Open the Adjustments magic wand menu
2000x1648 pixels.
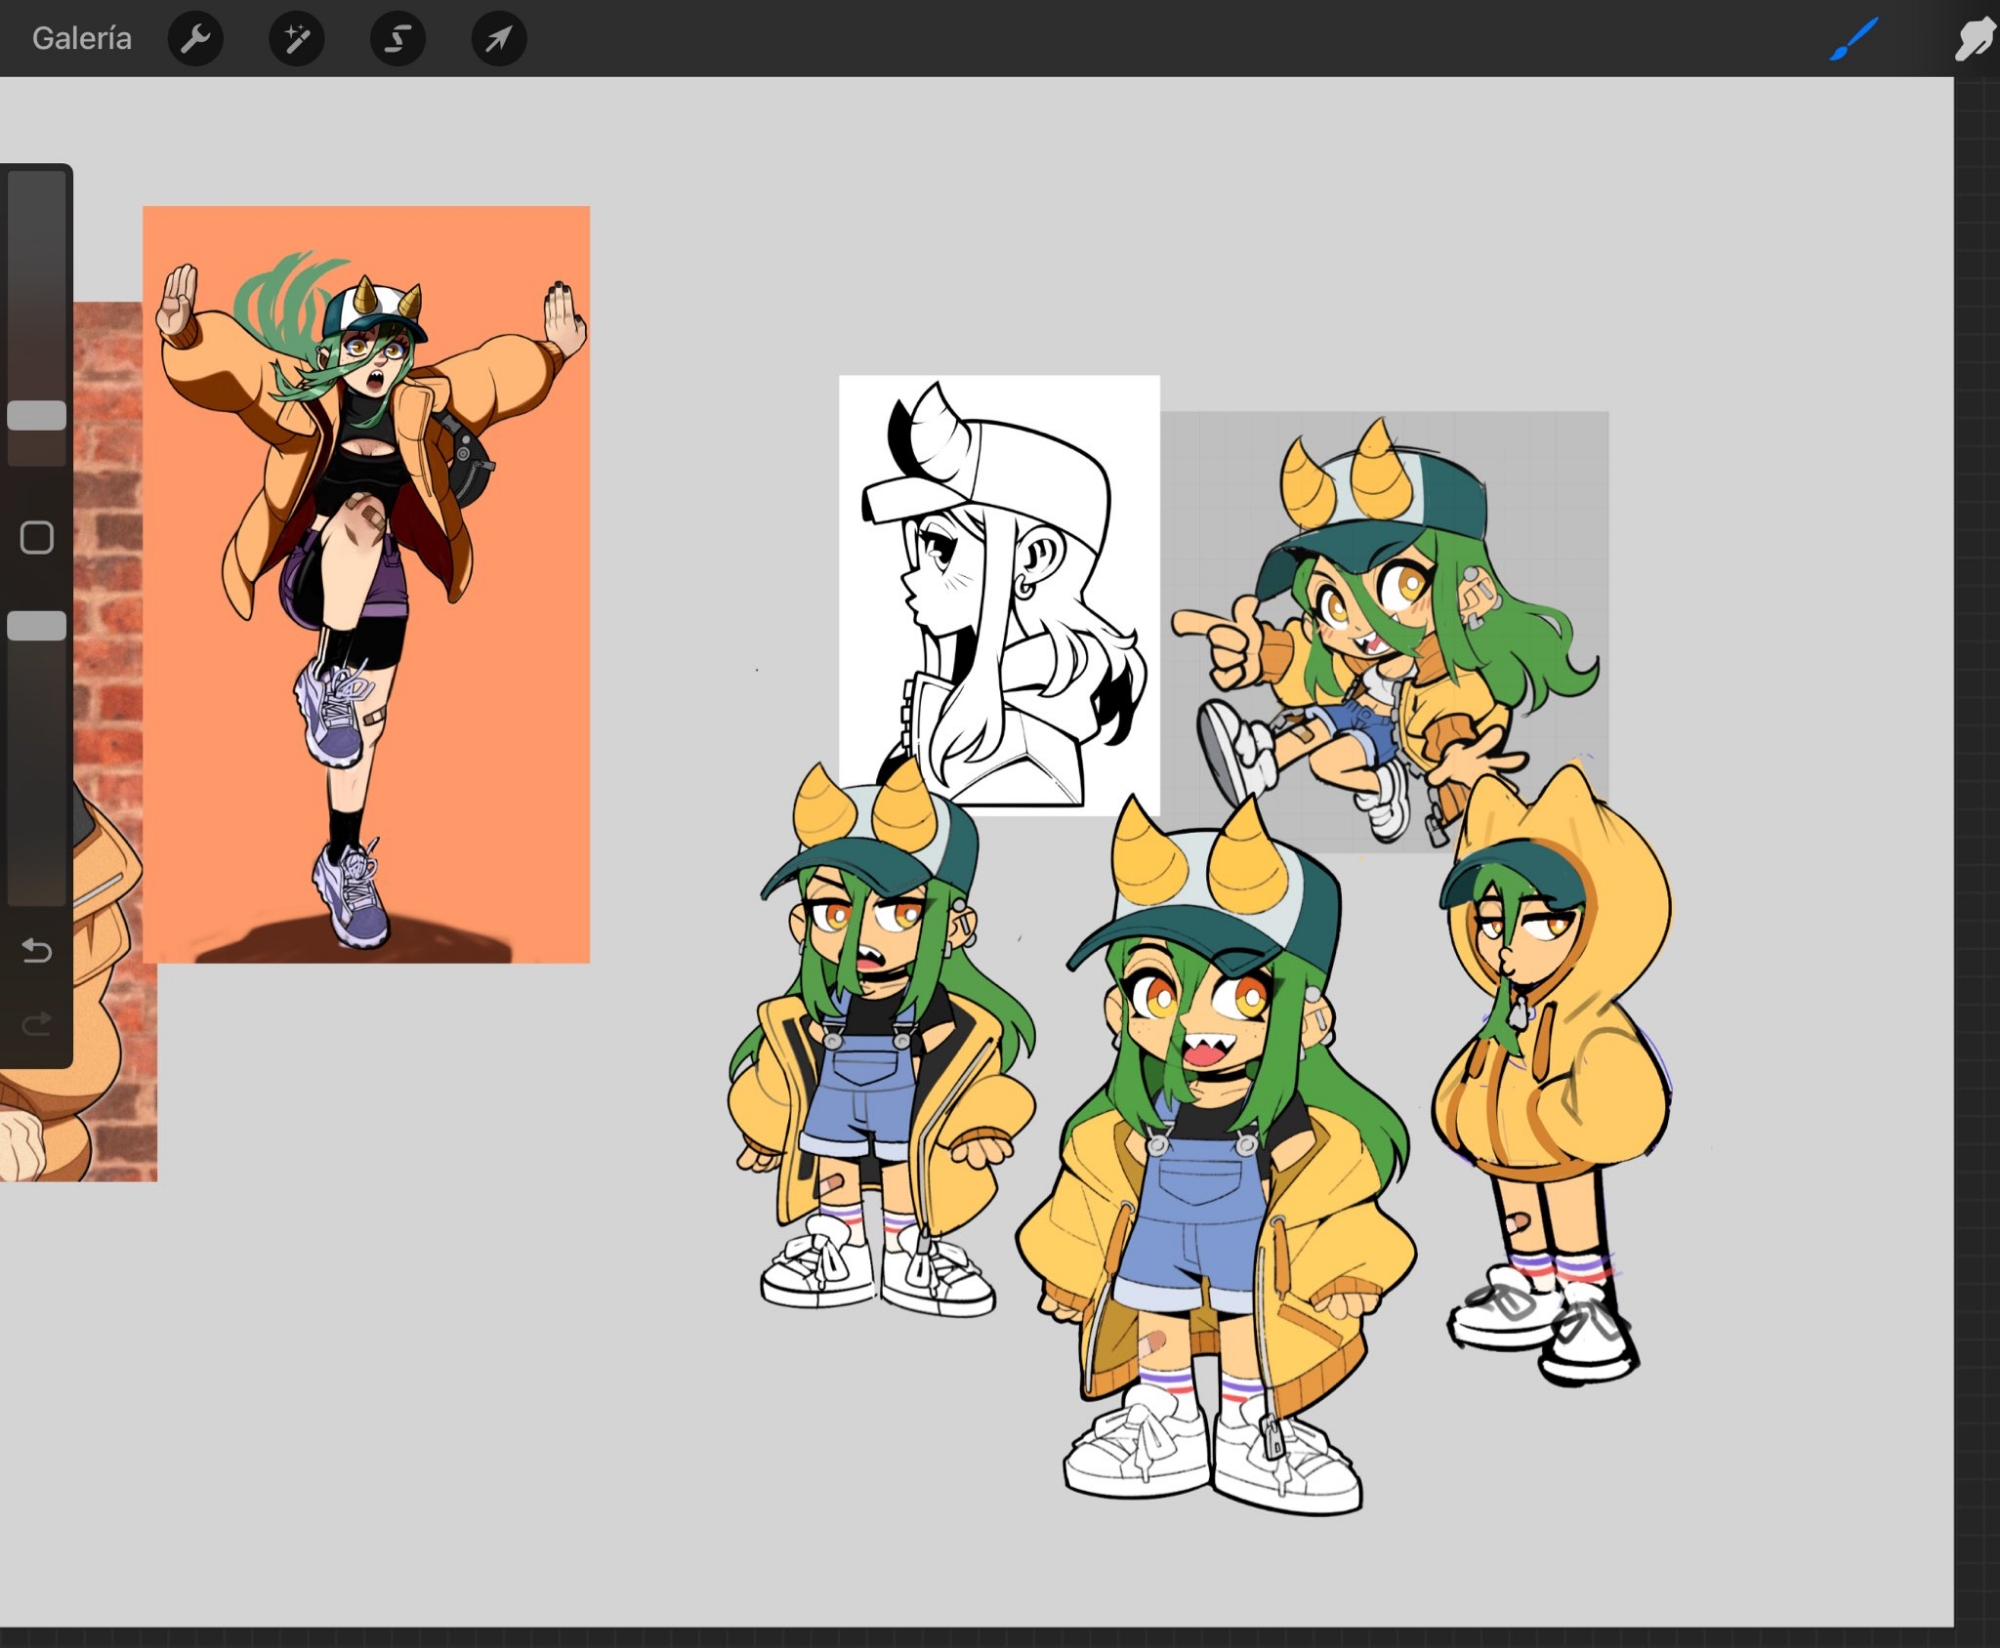[296, 39]
